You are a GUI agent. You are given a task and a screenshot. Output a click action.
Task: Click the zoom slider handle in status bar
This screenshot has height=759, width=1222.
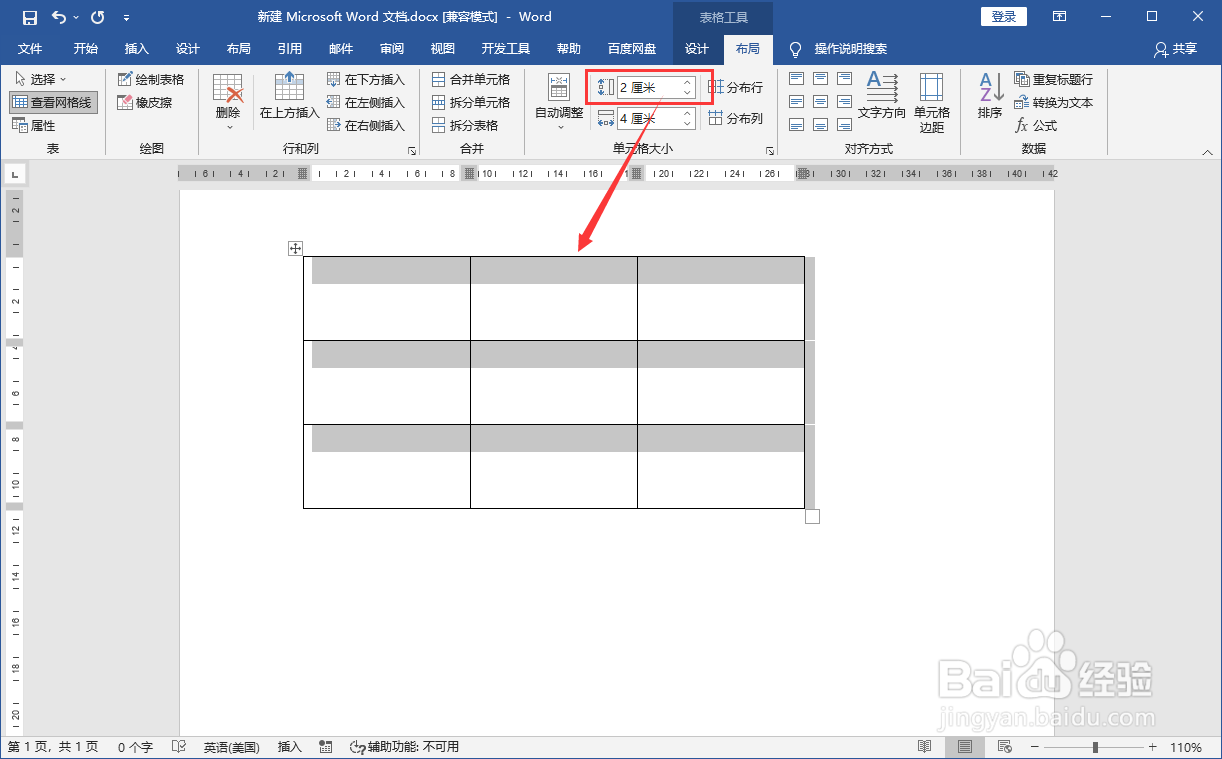[x=1096, y=747]
